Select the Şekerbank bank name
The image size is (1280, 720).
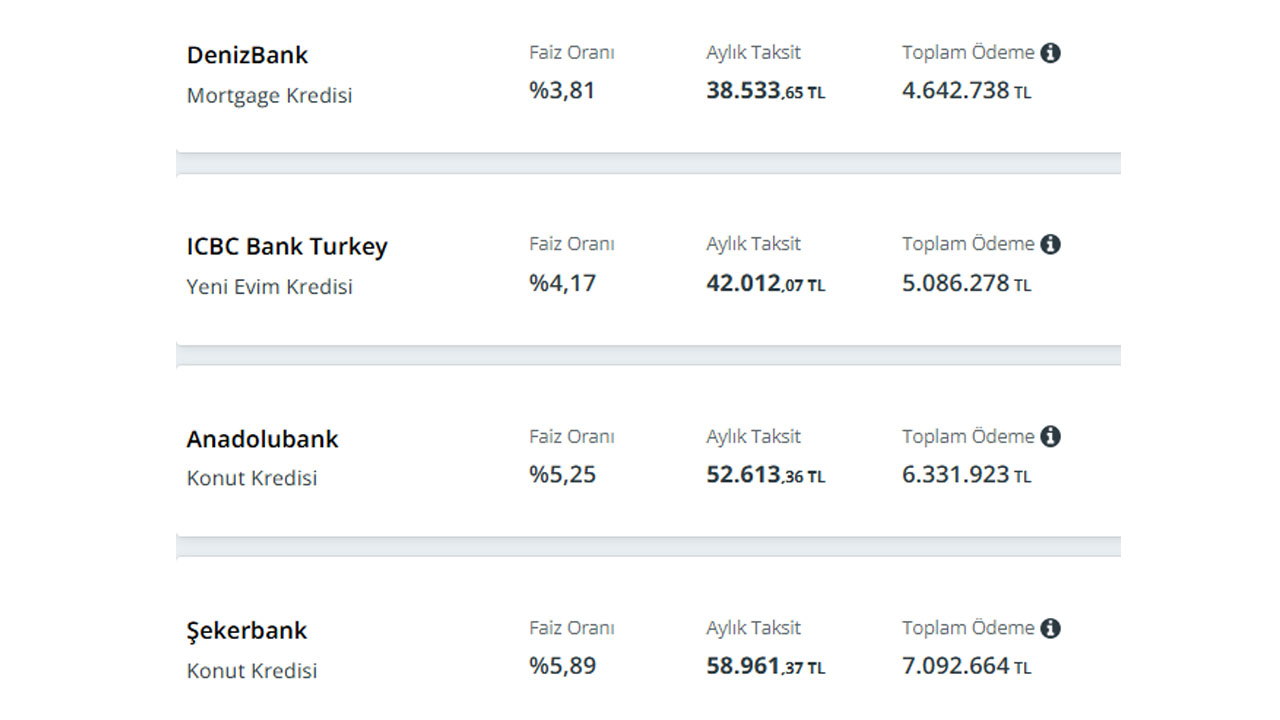(x=247, y=631)
